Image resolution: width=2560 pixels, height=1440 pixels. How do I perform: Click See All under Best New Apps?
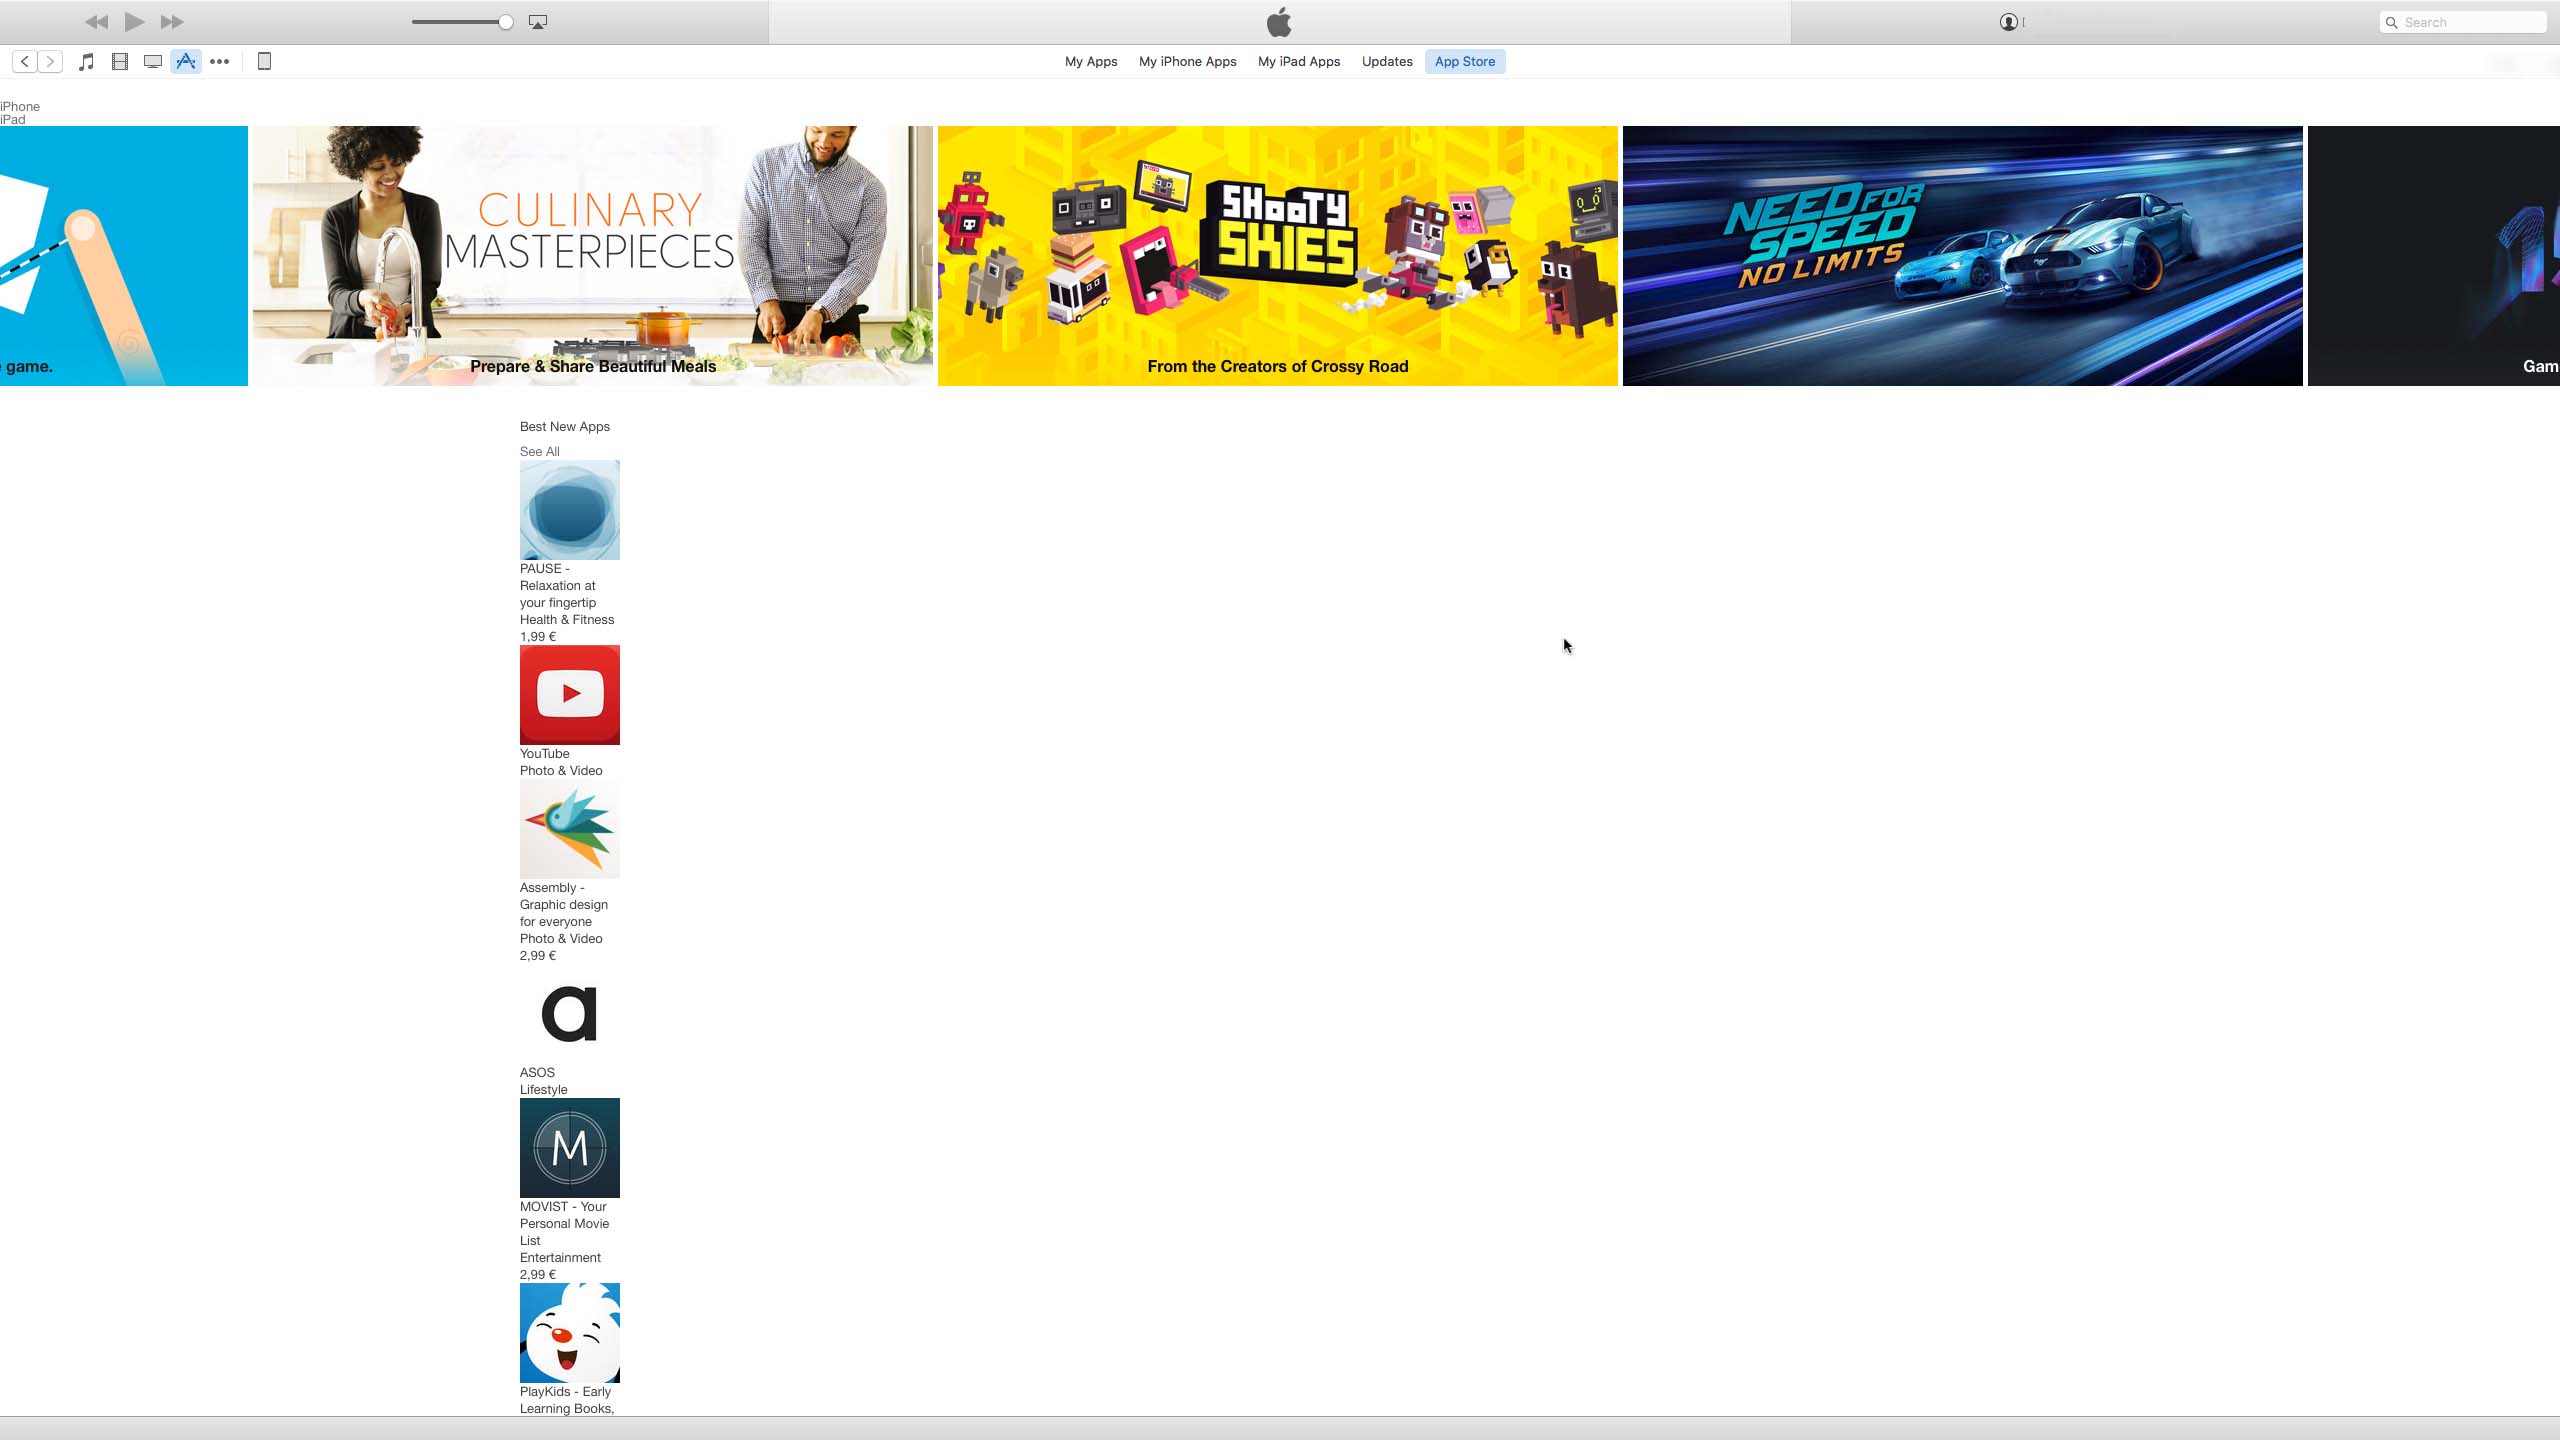pos(539,452)
